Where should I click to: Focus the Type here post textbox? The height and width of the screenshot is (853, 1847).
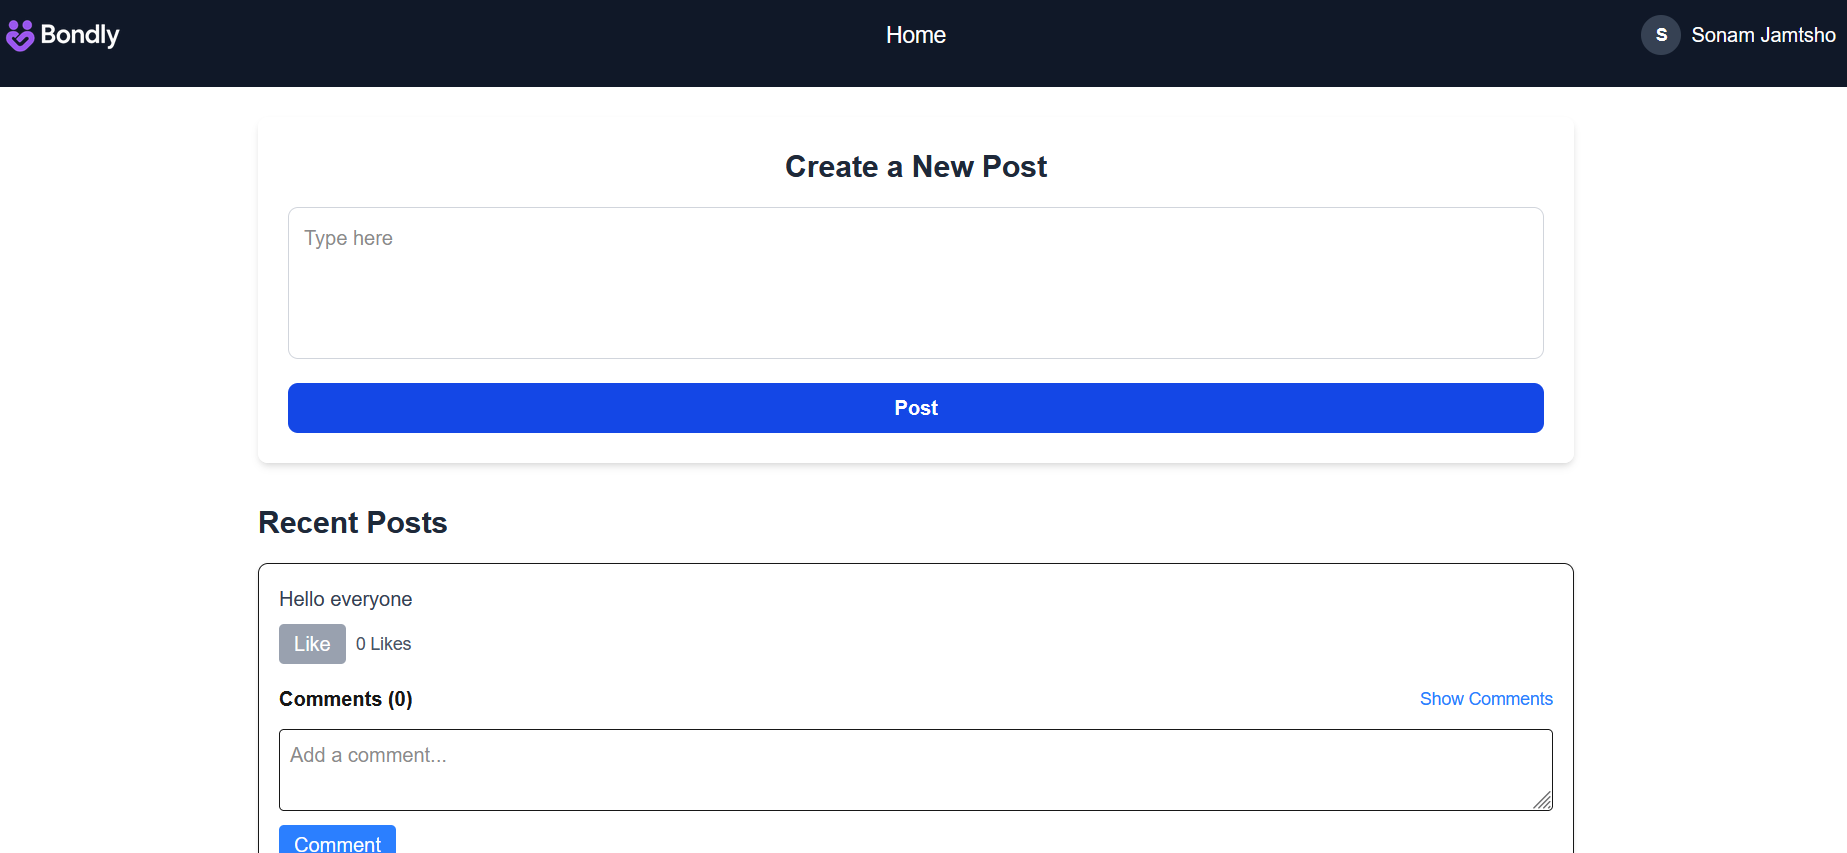915,283
